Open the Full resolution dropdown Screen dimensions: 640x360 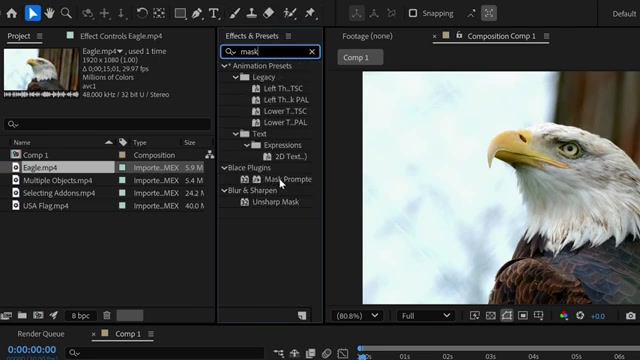point(426,316)
